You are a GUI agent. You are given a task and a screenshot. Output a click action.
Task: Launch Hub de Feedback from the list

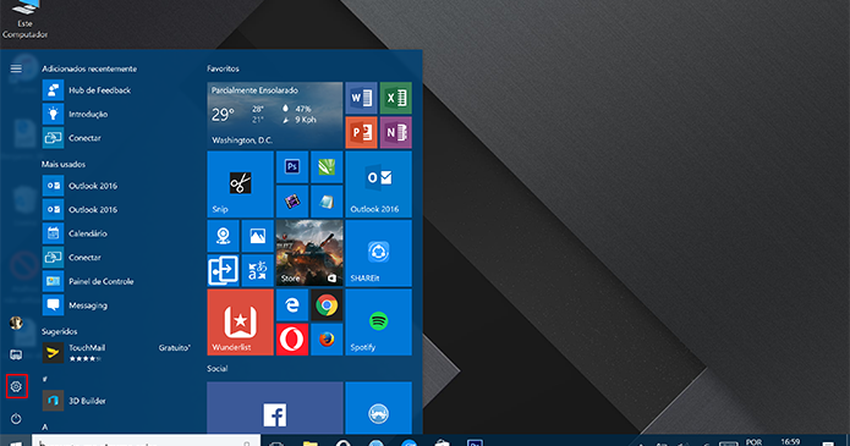(x=117, y=90)
